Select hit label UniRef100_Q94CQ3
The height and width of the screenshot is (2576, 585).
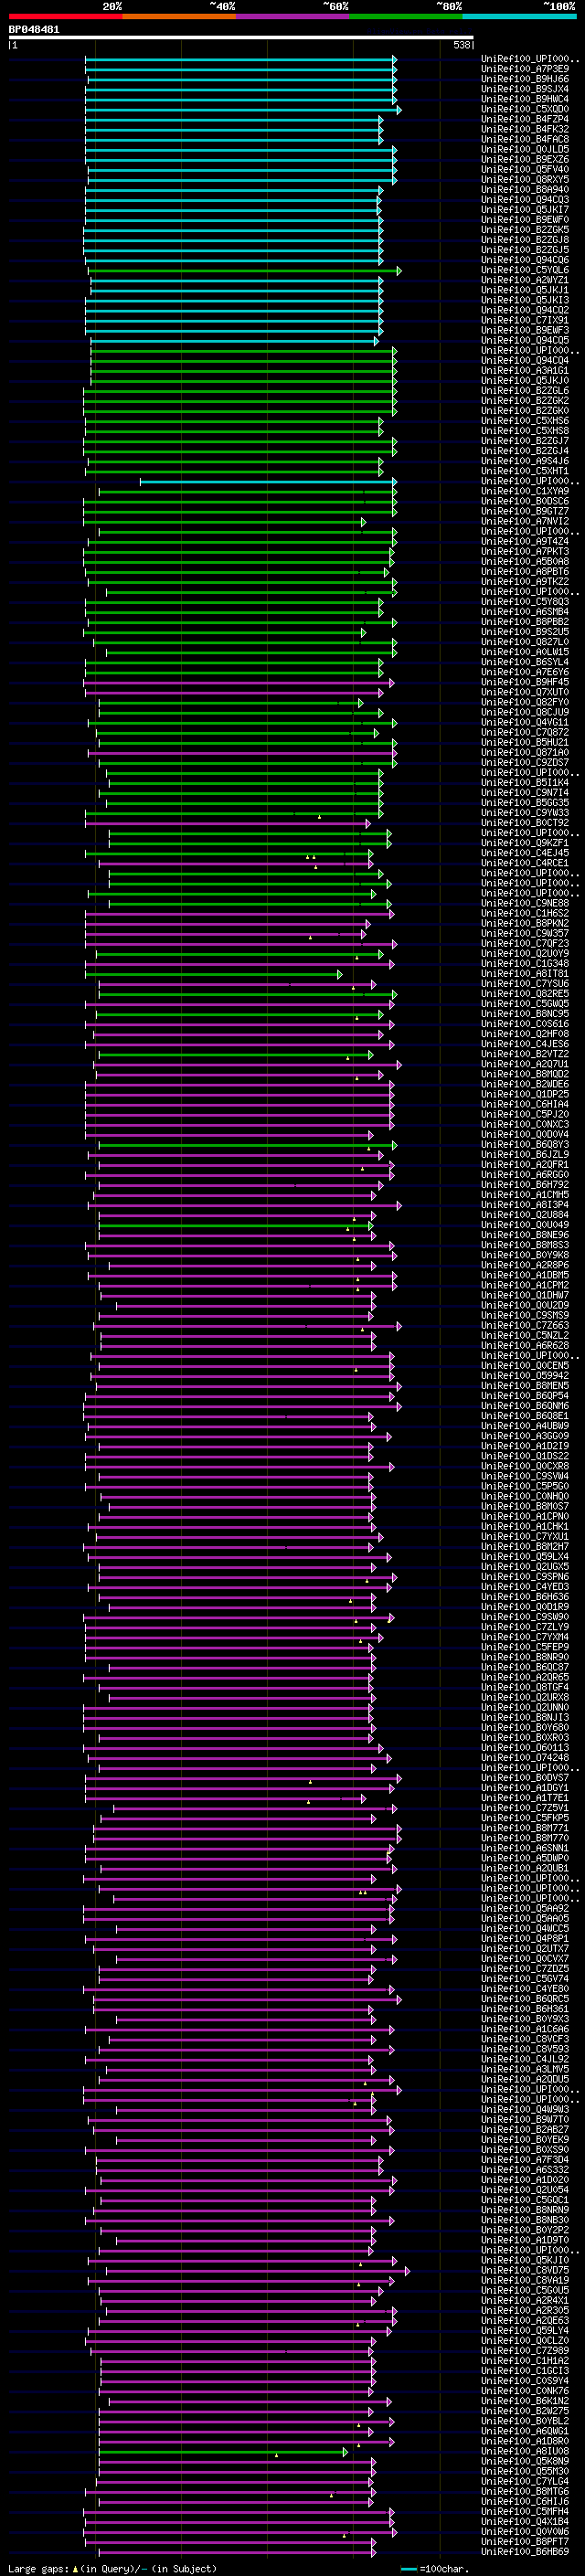point(525,200)
